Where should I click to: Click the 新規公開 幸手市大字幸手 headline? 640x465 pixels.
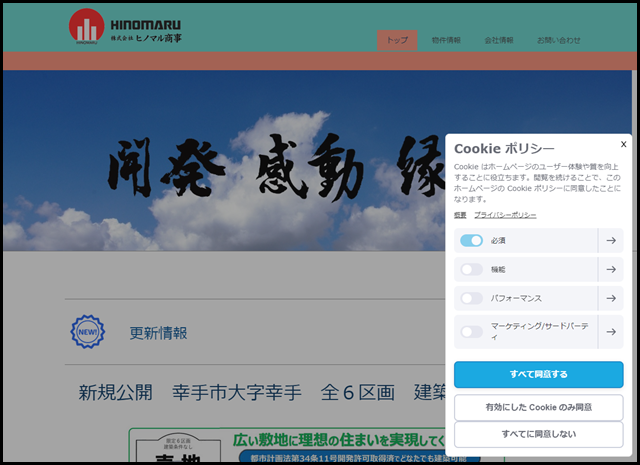coord(261,392)
